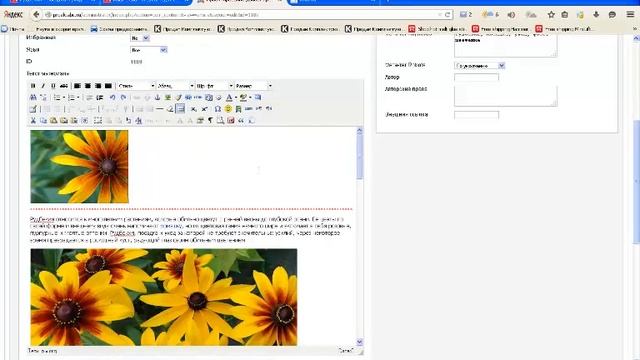Open the dropdown in the right options panel
The width and height of the screenshot is (640, 360).
click(480, 65)
